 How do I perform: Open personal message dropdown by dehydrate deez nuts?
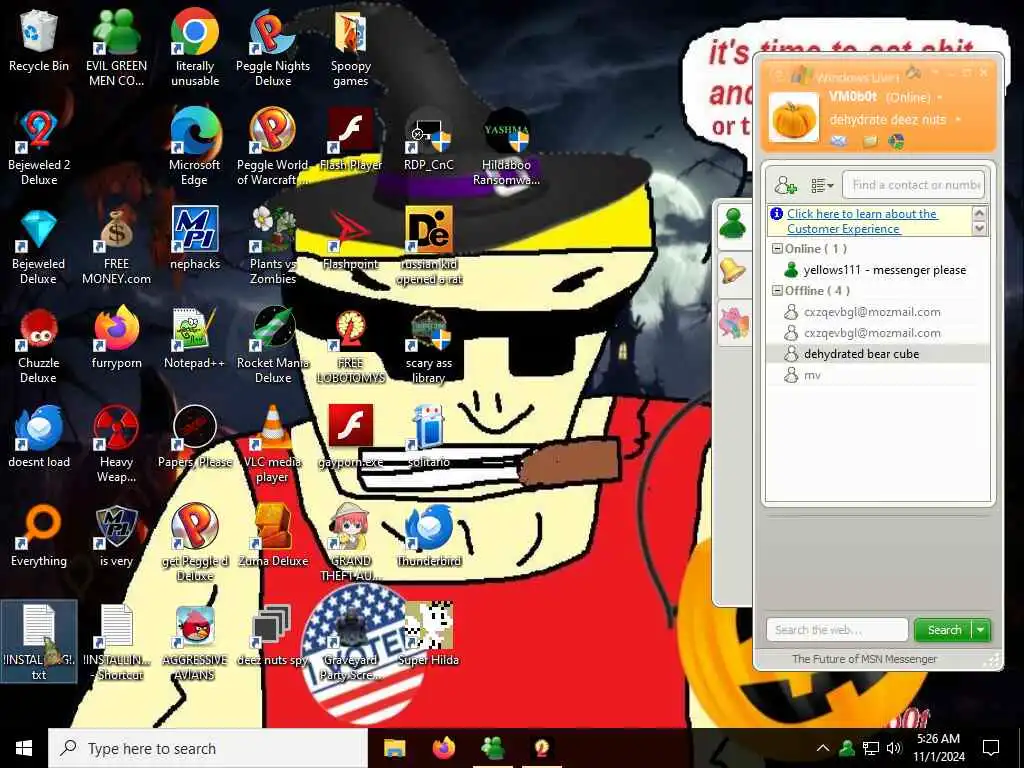pos(957,120)
